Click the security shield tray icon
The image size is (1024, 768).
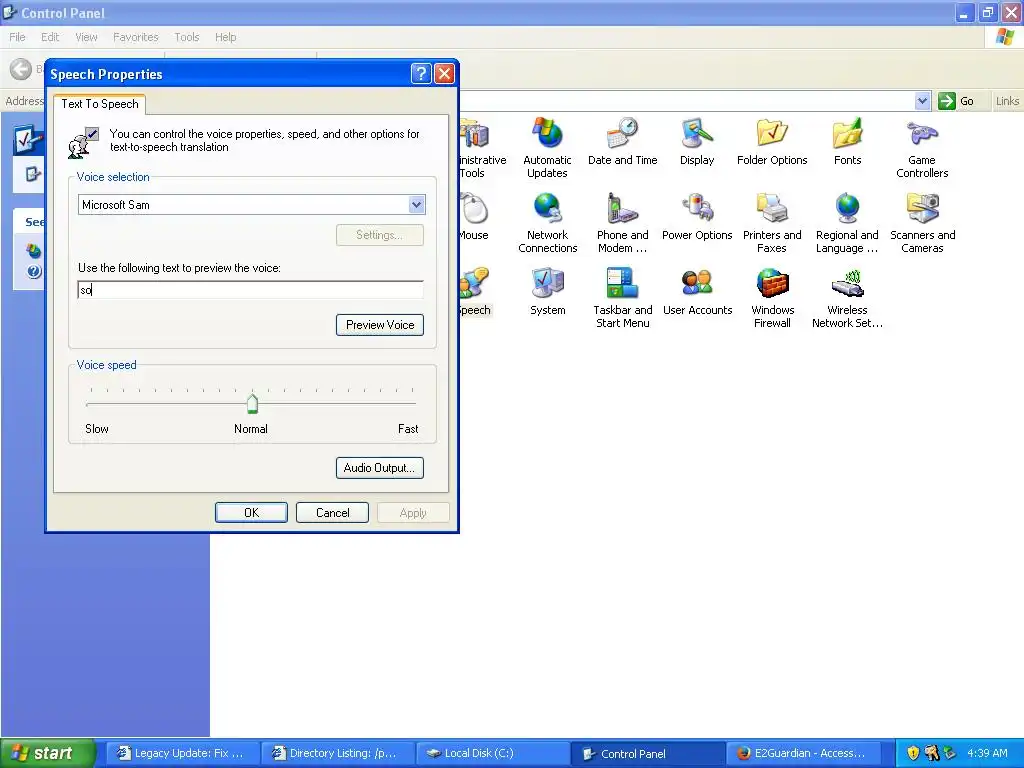tap(913, 753)
